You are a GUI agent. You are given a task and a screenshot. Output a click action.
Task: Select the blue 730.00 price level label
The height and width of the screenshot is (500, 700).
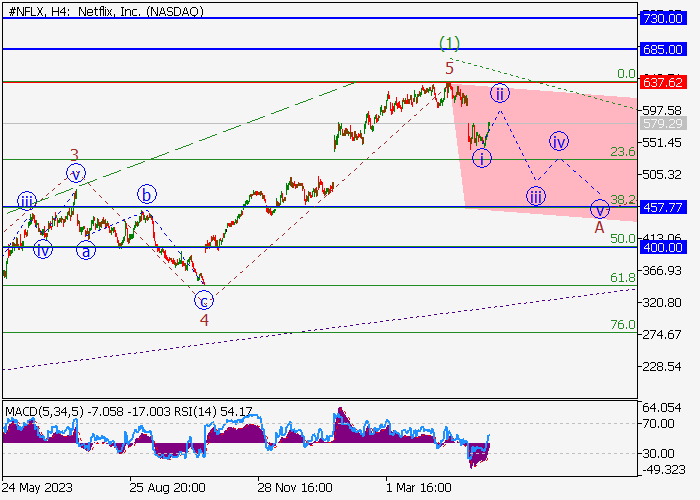(x=662, y=18)
